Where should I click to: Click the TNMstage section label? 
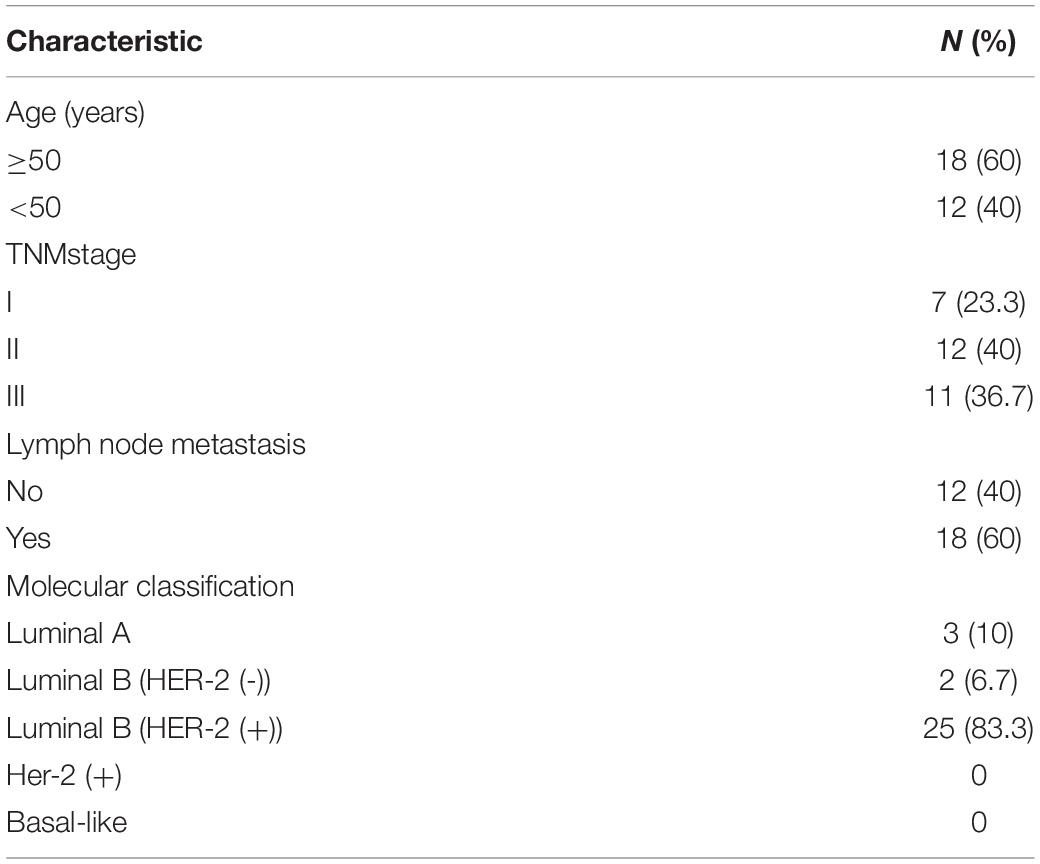[x=71, y=255]
